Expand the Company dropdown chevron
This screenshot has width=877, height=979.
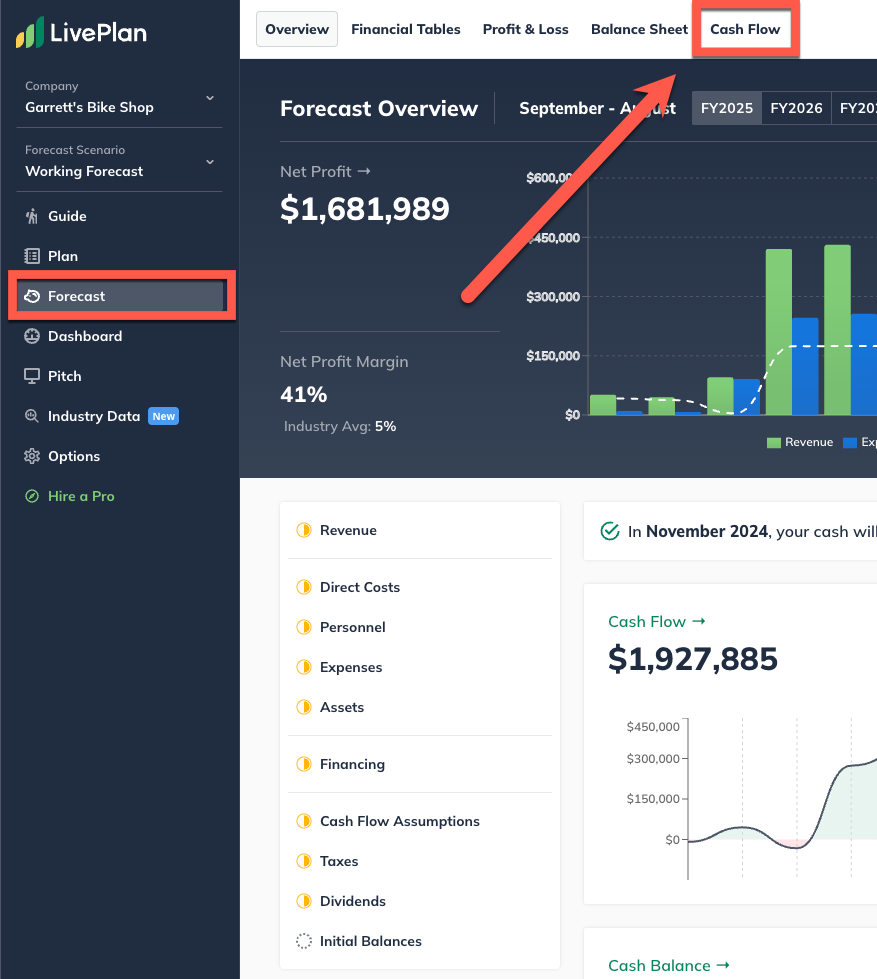click(x=210, y=98)
